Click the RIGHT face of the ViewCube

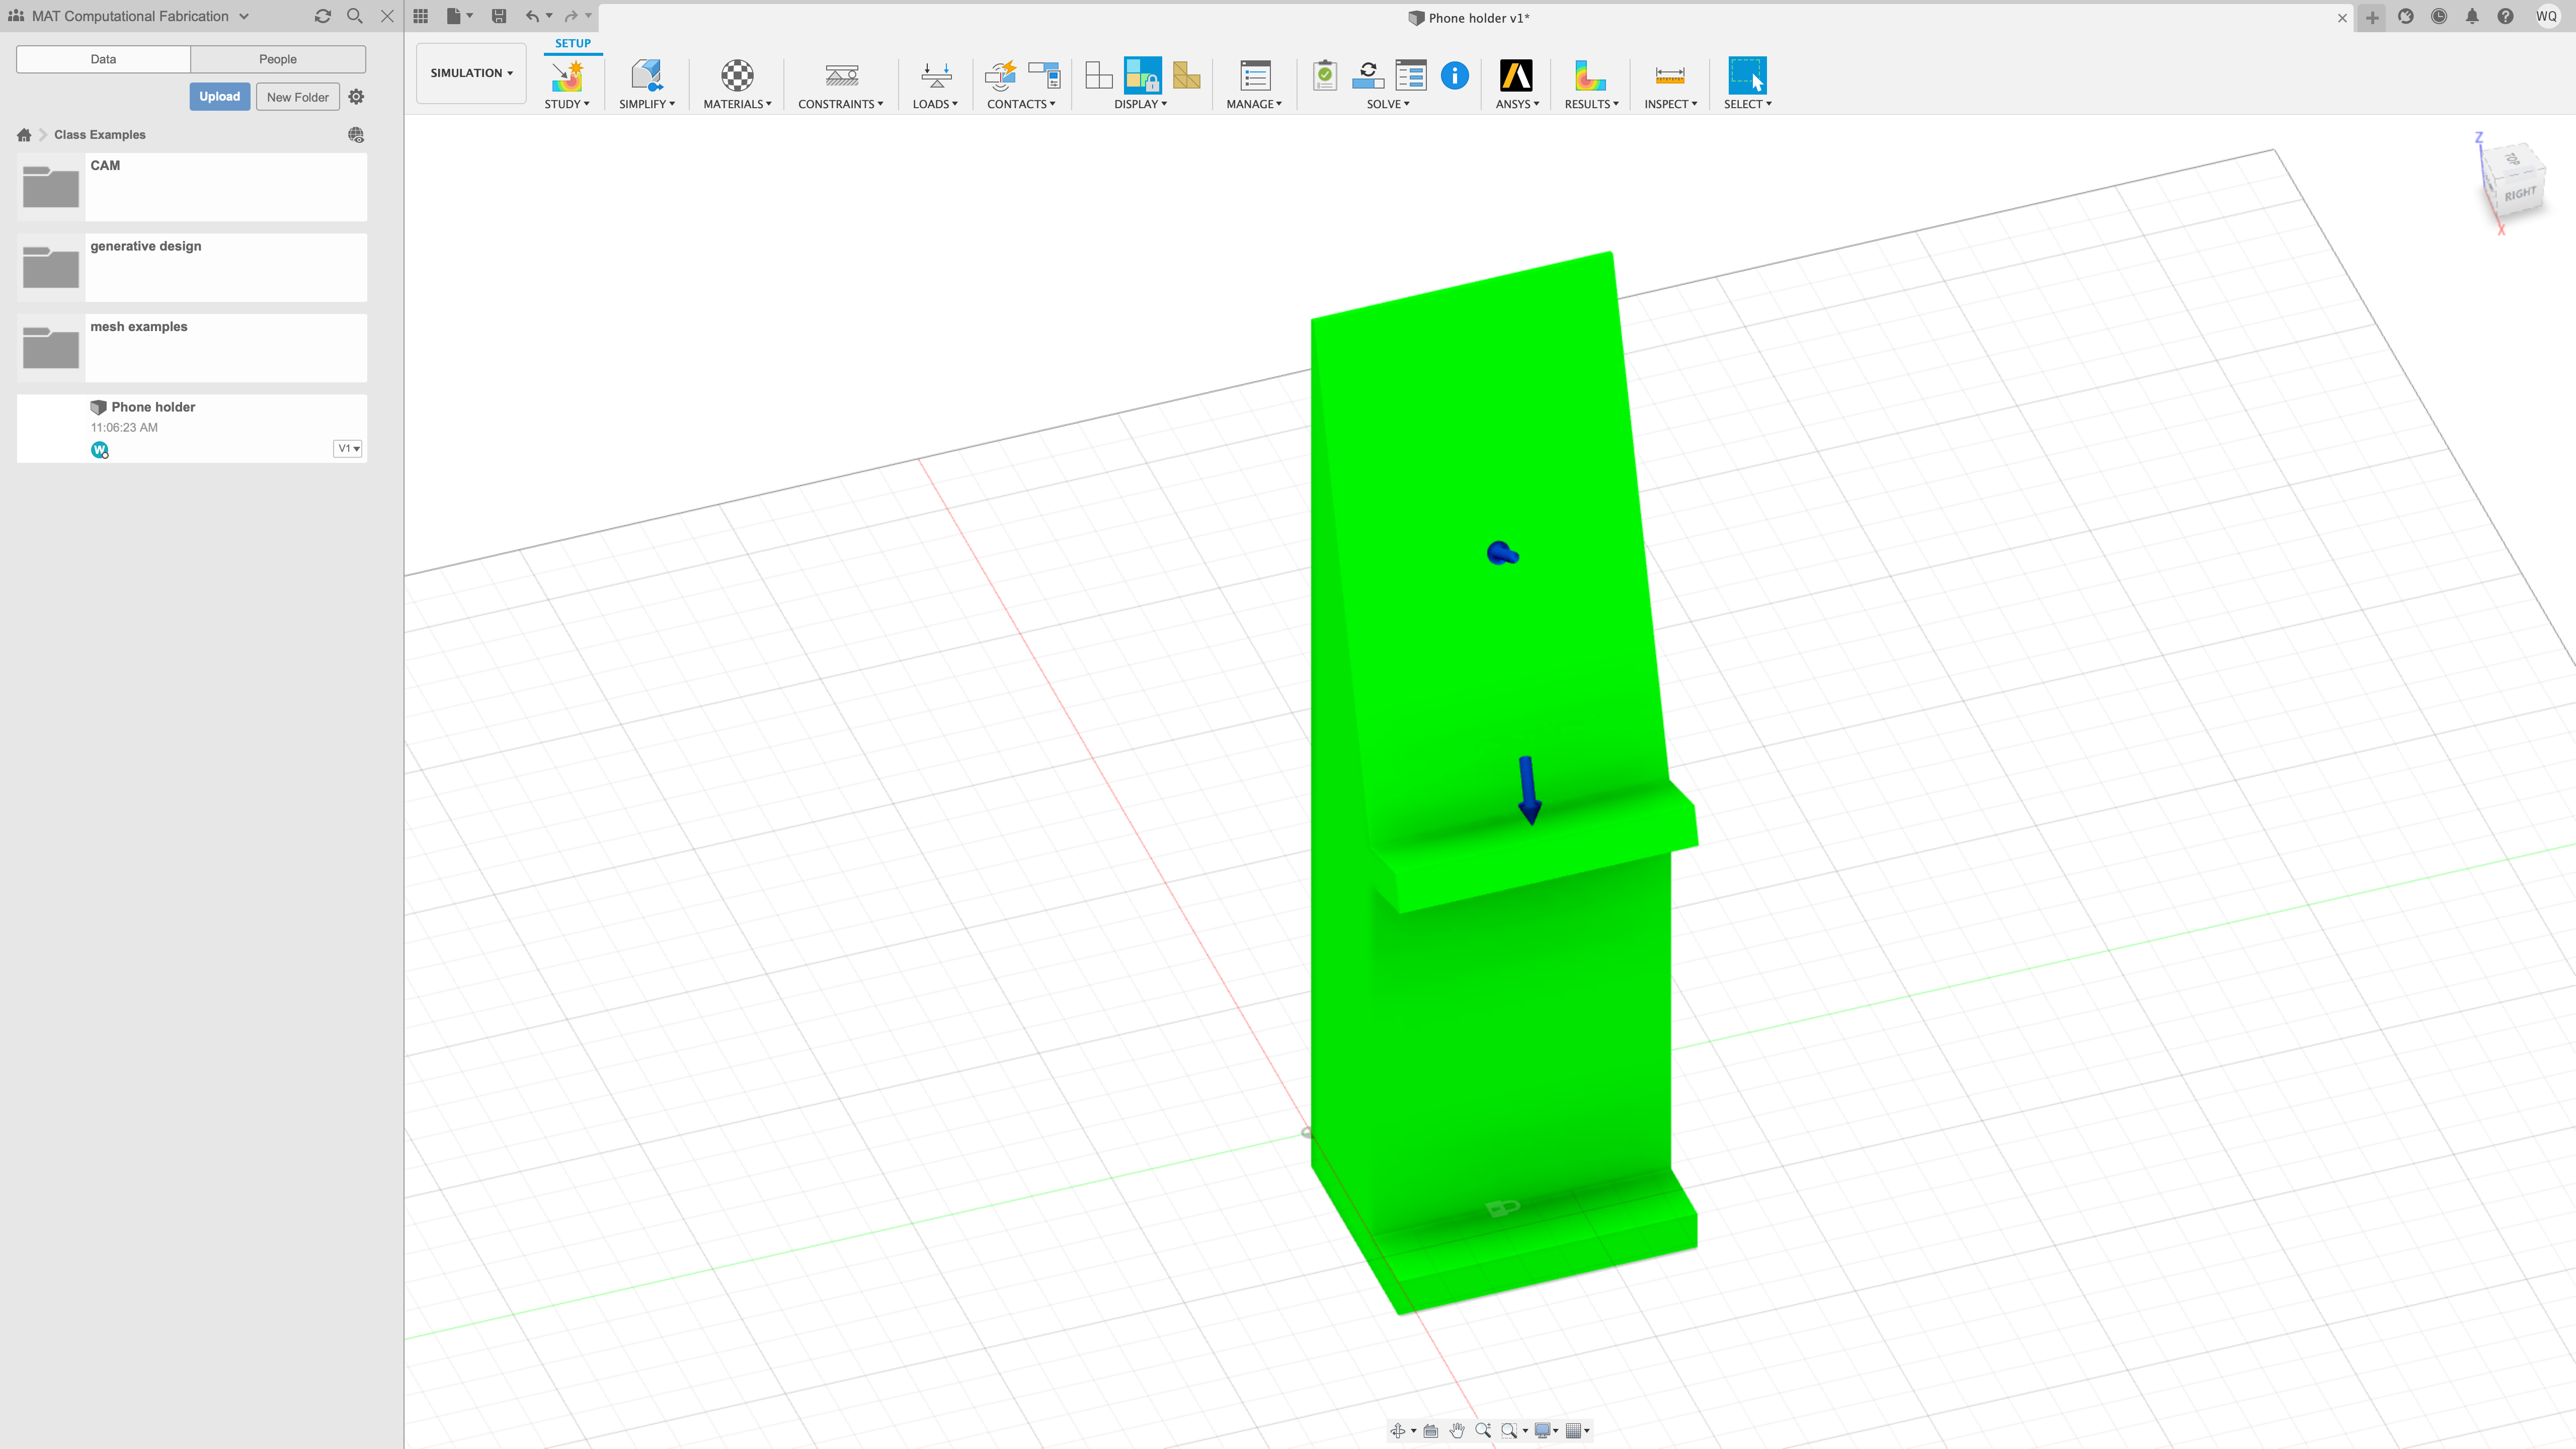pyautogui.click(x=2520, y=194)
